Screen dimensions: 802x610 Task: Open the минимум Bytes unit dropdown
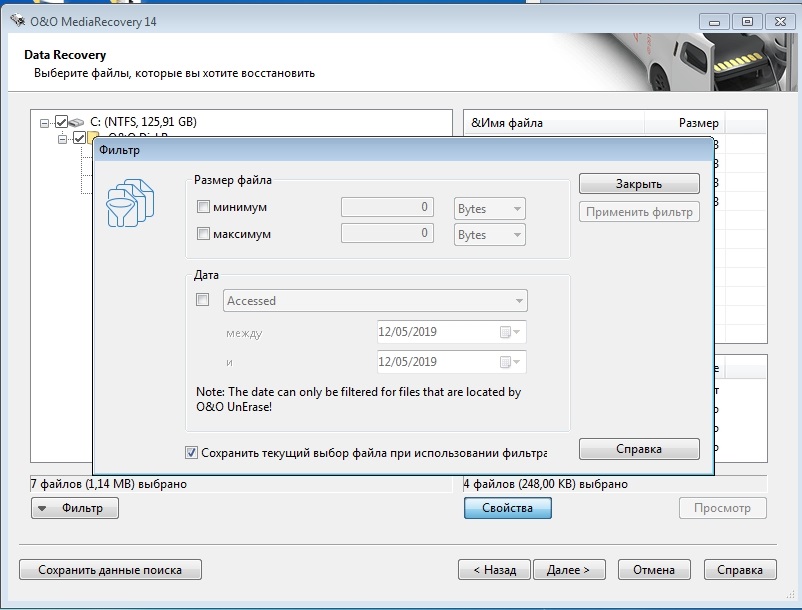coord(489,209)
